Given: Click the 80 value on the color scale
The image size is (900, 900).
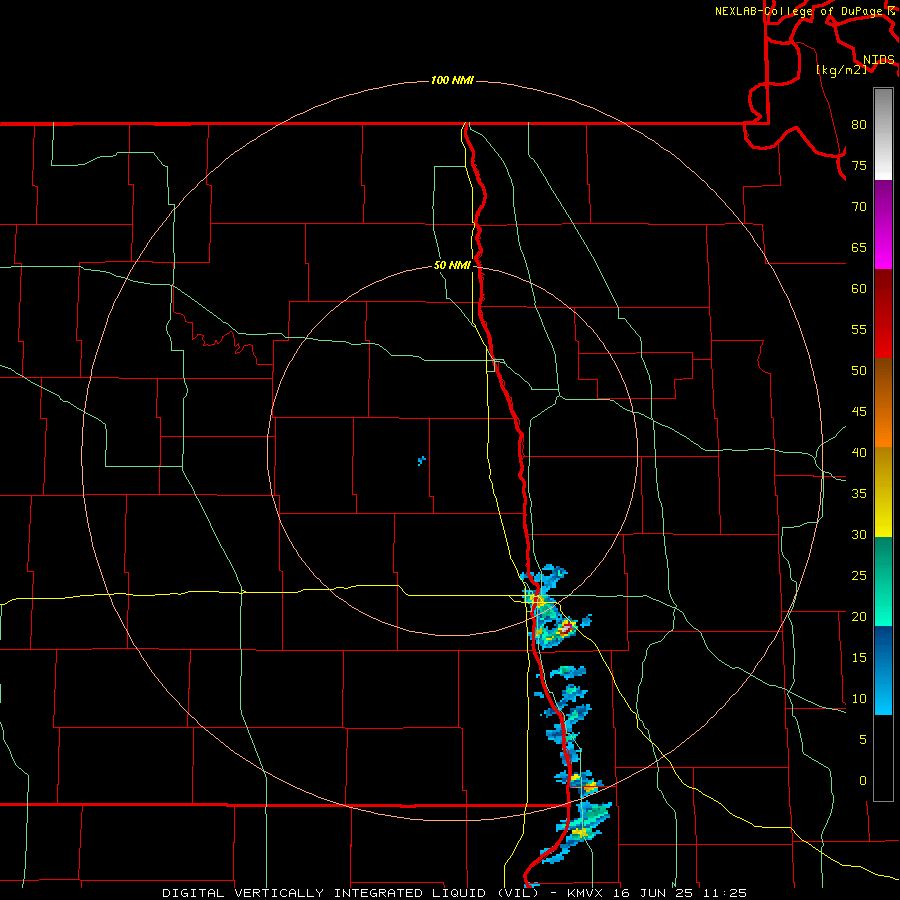Looking at the screenshot, I should [859, 125].
